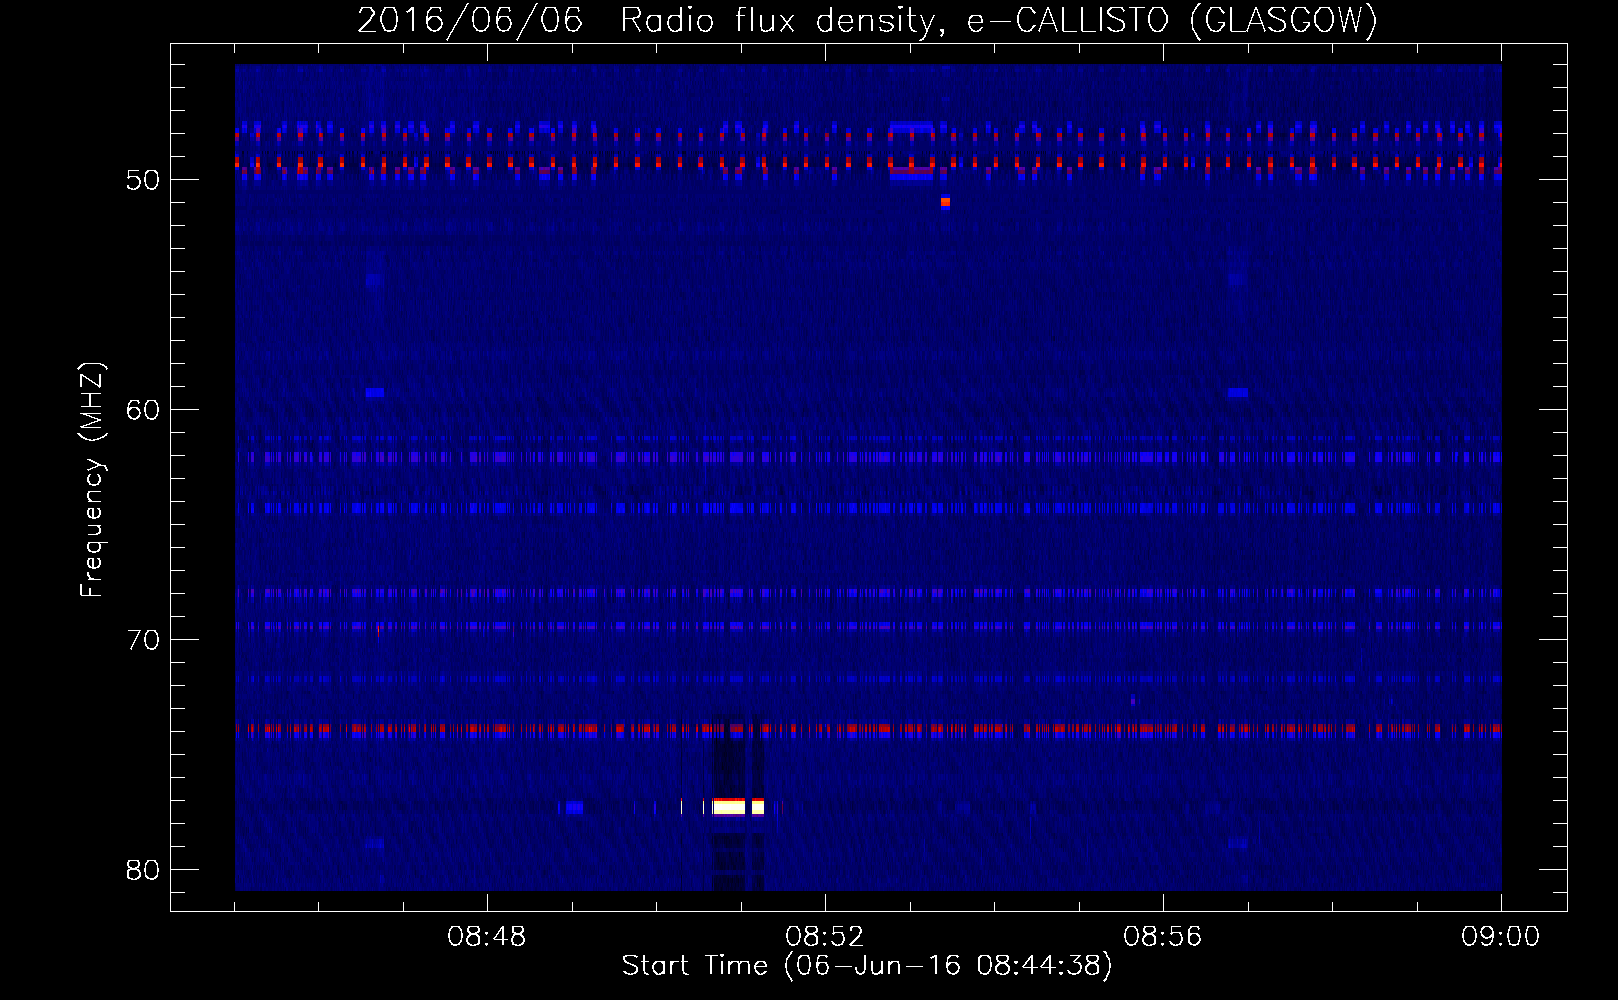Click the small blue blob near 77 MHz left of burst

point(574,807)
